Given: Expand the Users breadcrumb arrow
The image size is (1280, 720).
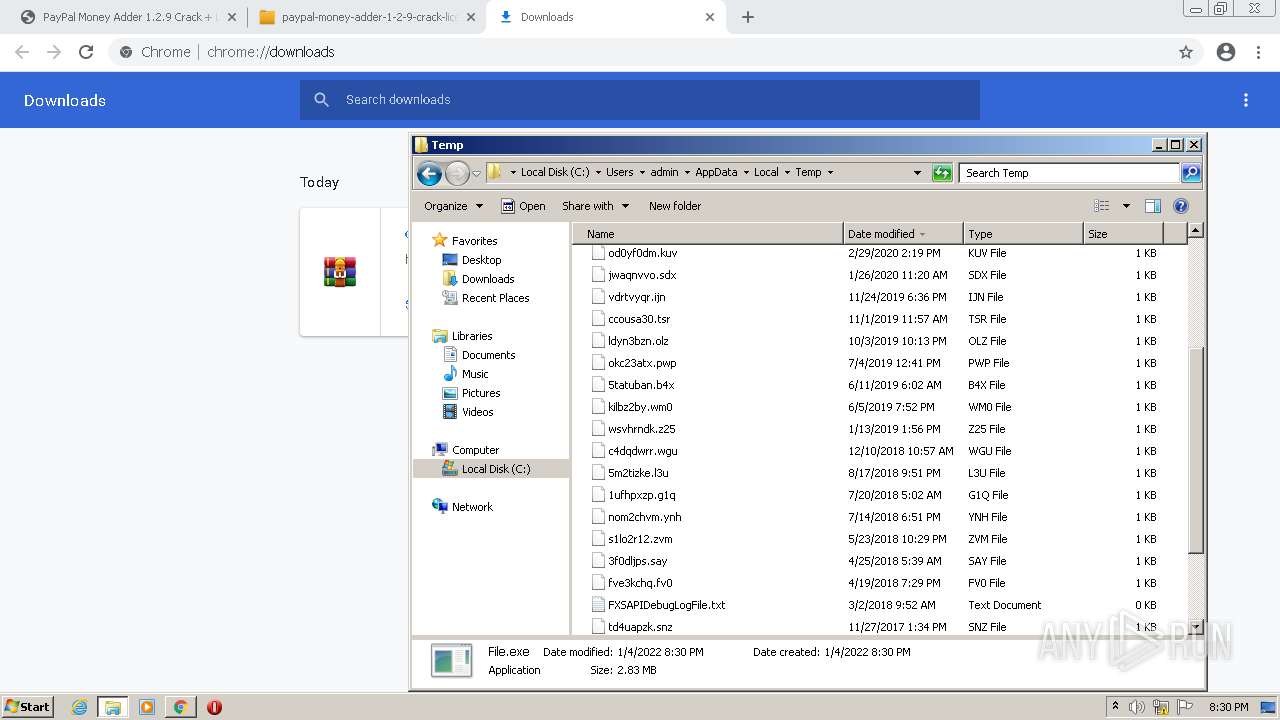Looking at the screenshot, I should [642, 172].
